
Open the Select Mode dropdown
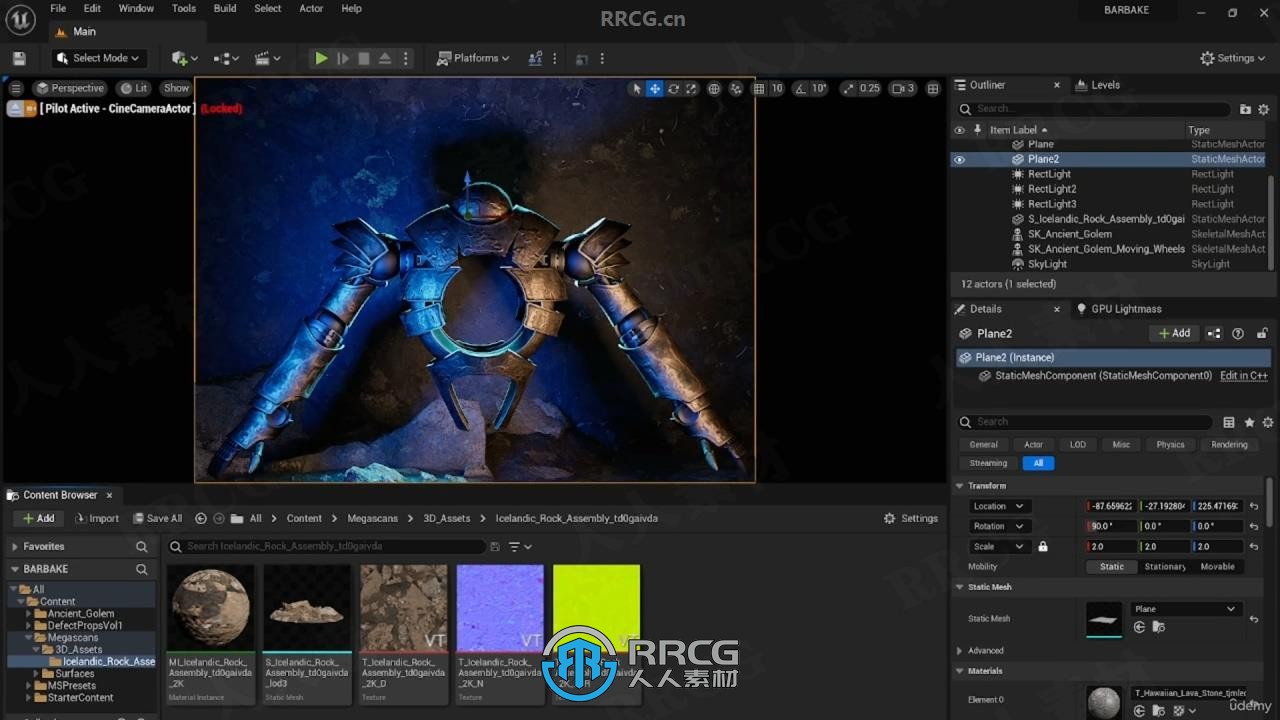pyautogui.click(x=99, y=58)
